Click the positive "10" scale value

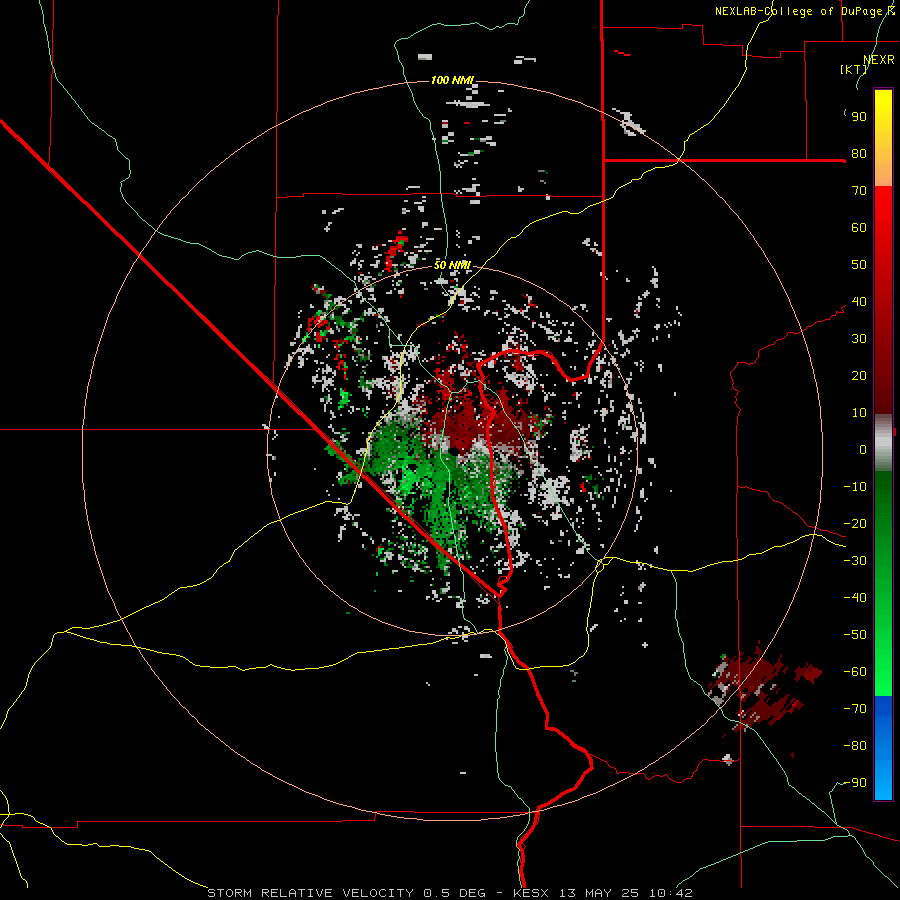(x=859, y=413)
